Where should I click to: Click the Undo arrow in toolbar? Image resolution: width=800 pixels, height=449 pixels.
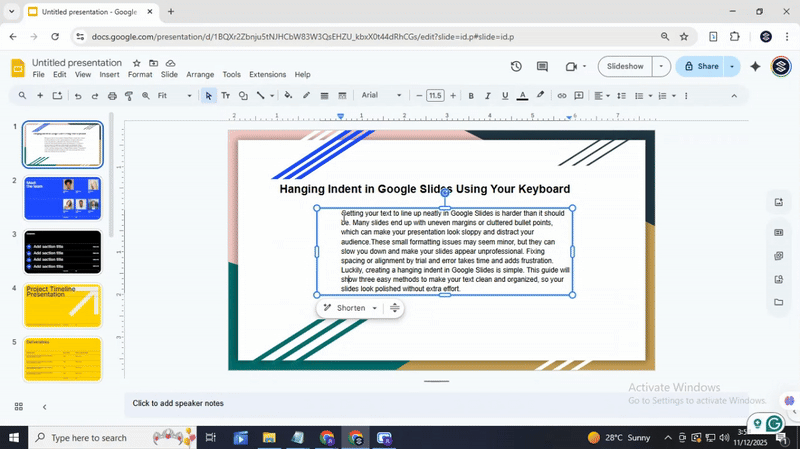click(77, 96)
